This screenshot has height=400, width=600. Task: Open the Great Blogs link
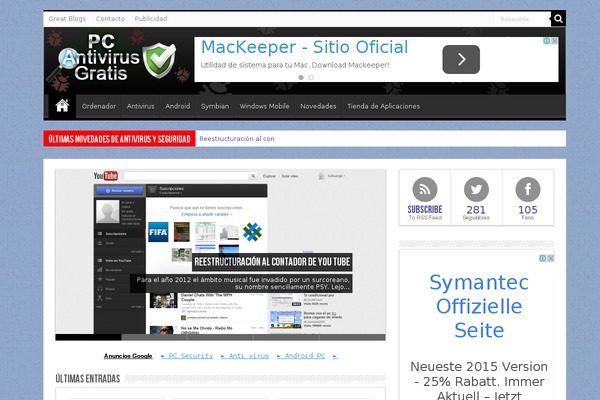coord(67,19)
